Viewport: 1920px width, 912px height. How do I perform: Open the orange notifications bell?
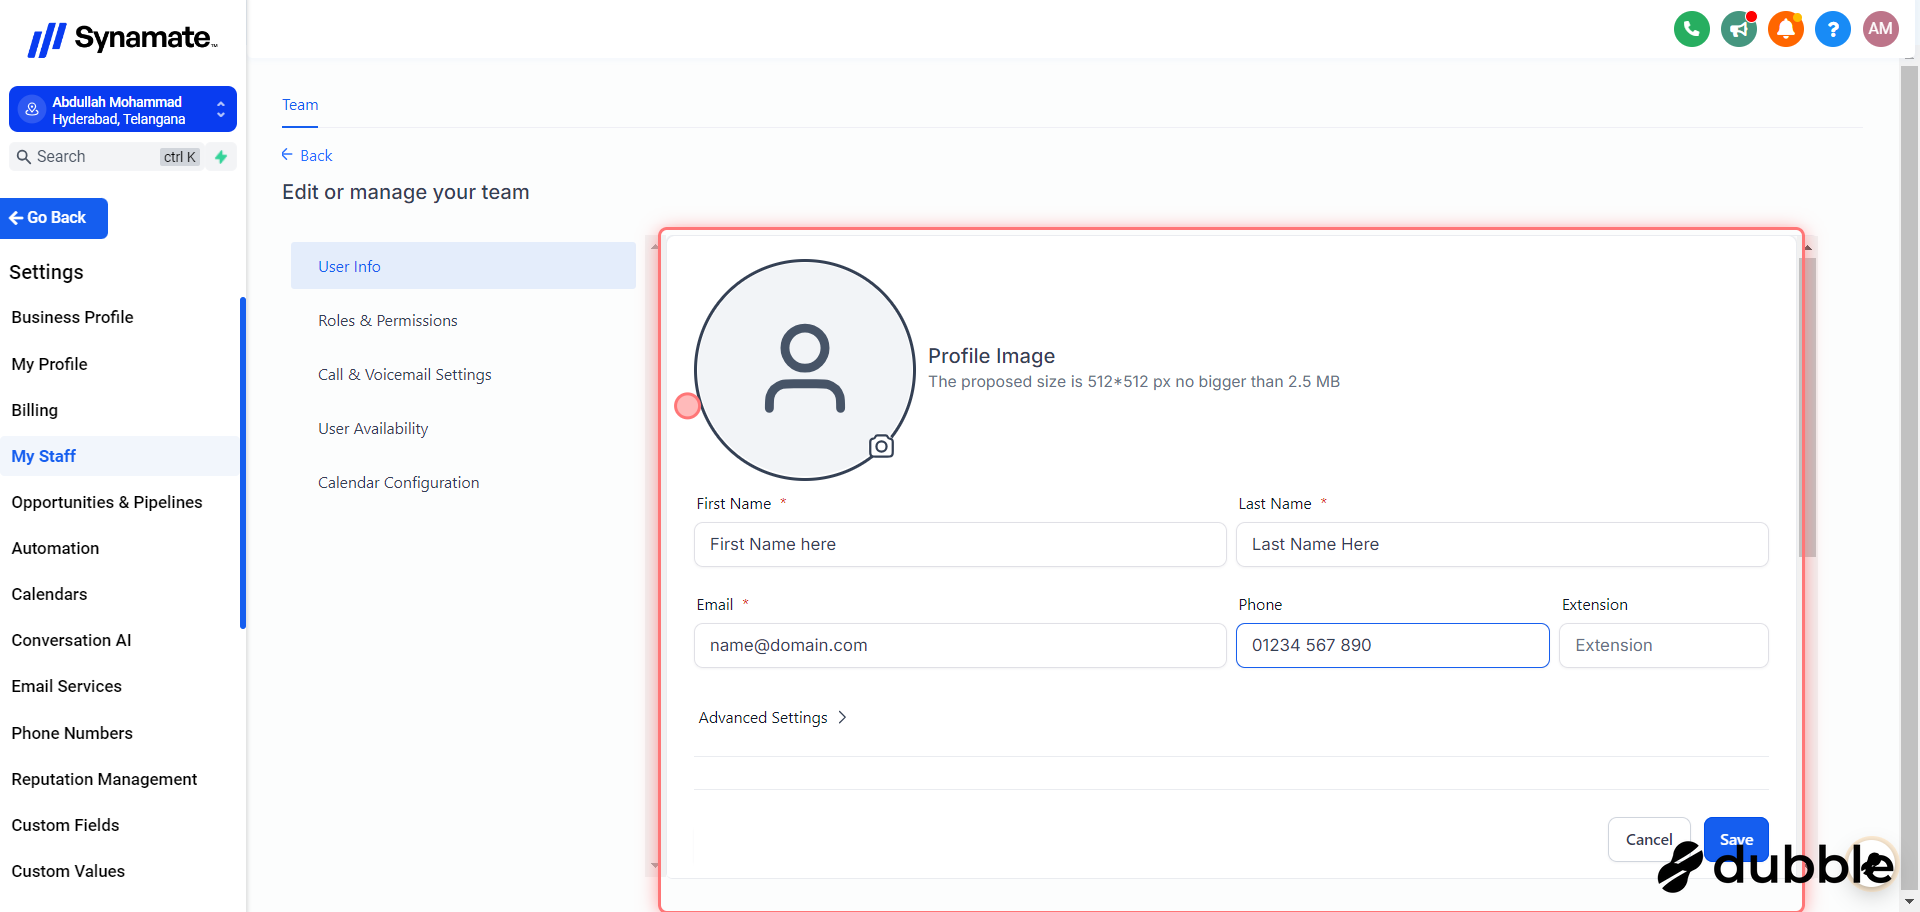pos(1785,29)
